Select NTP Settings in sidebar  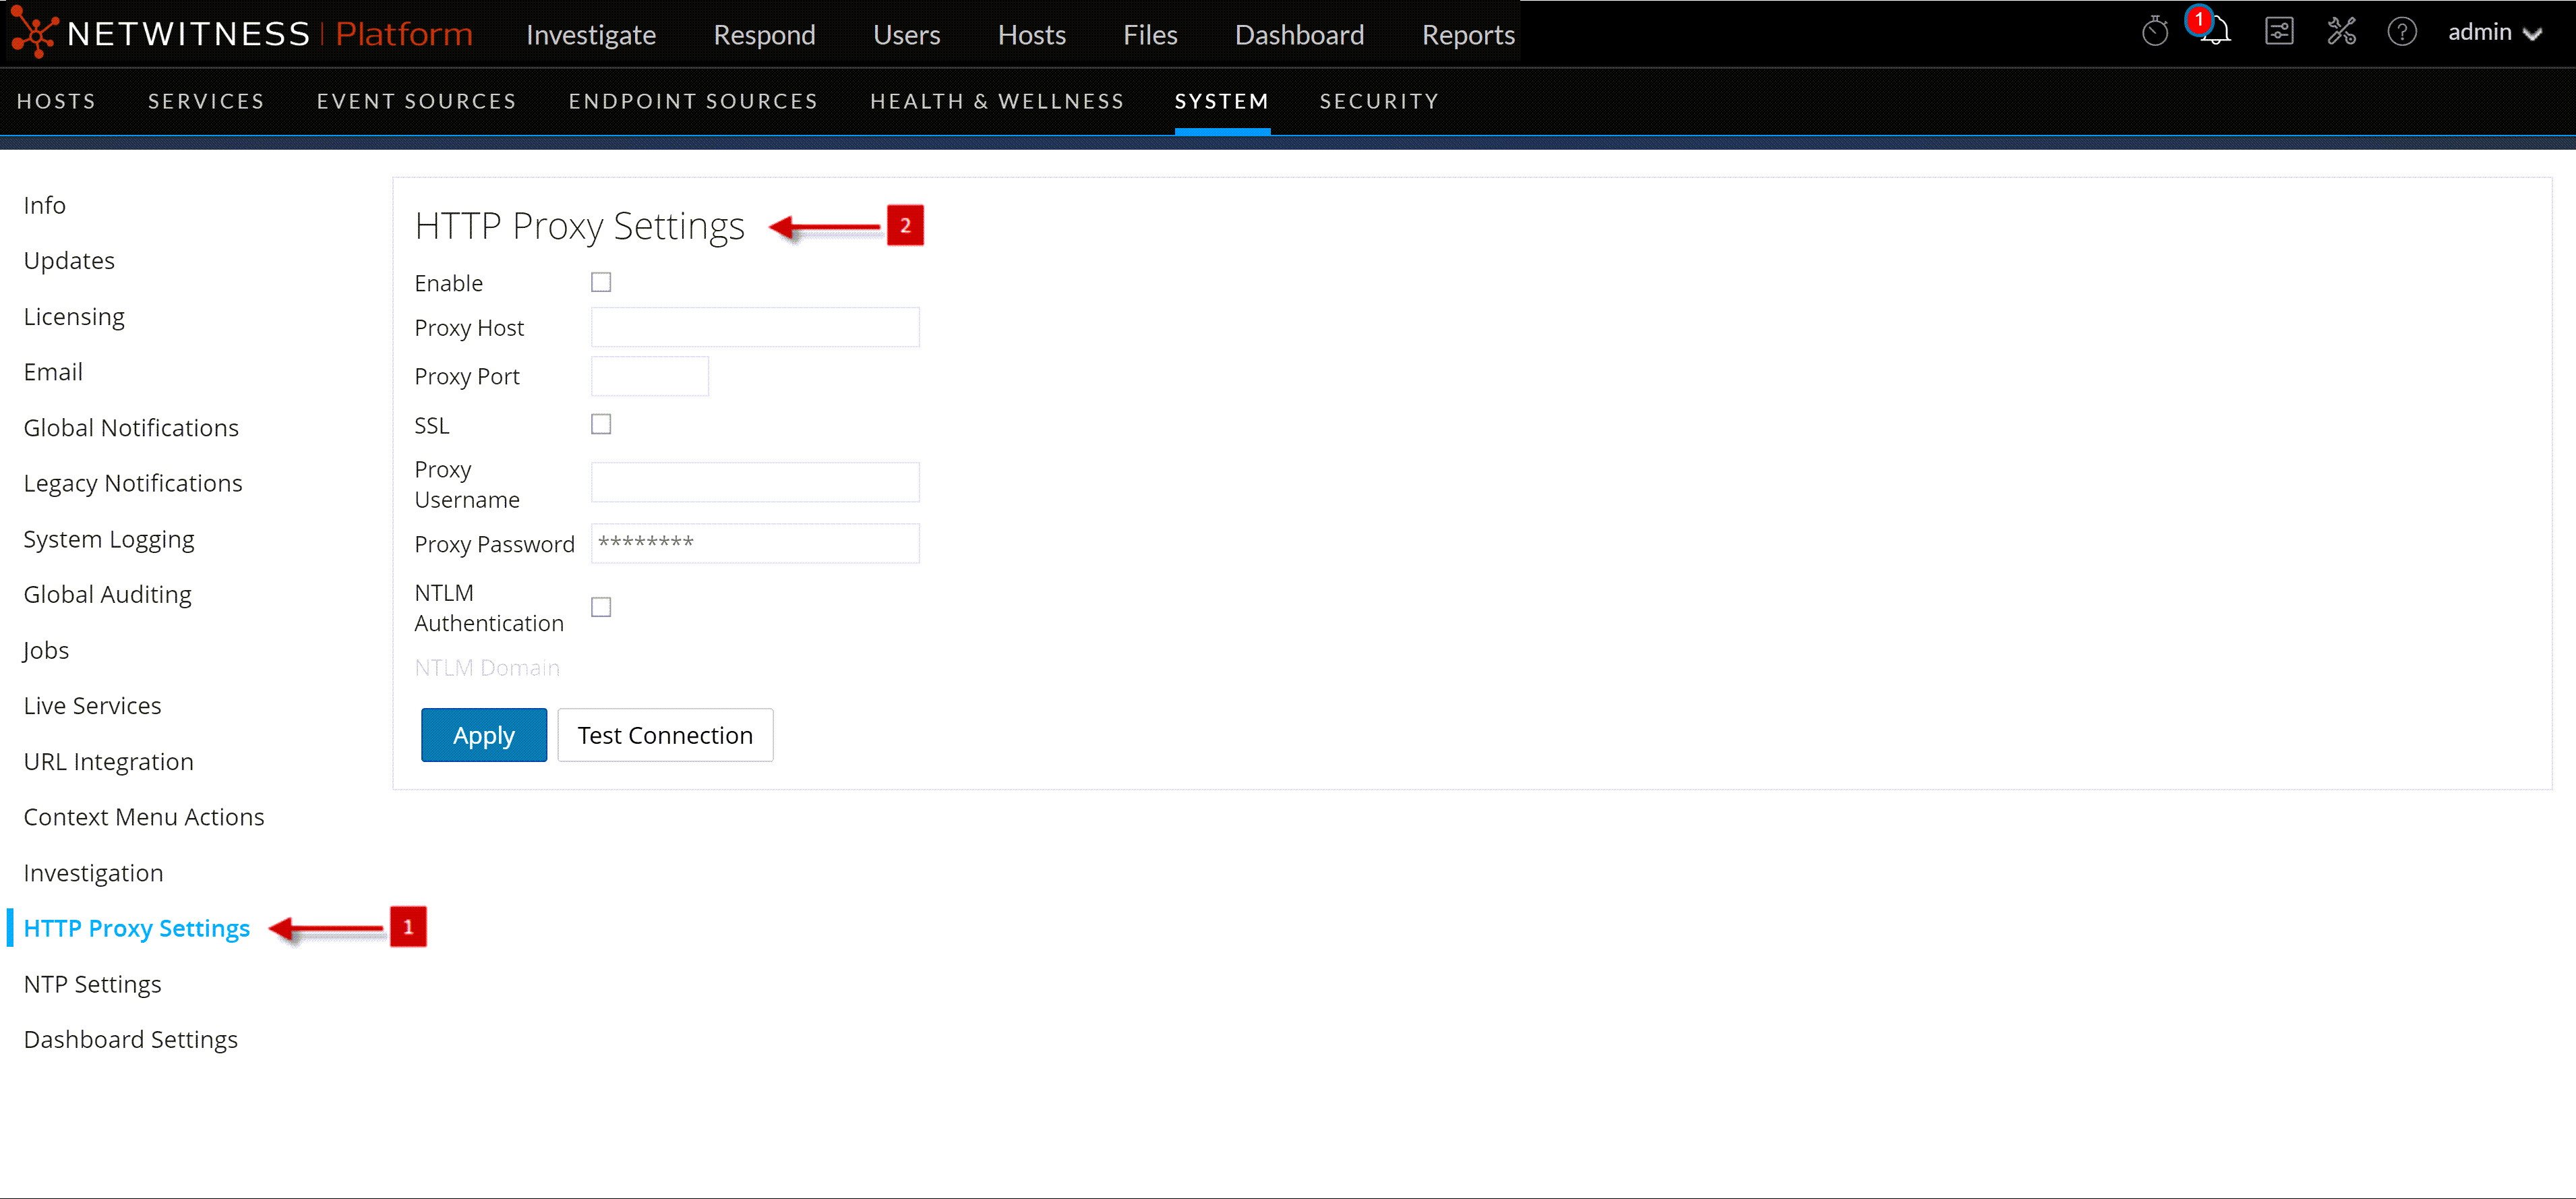[x=92, y=984]
